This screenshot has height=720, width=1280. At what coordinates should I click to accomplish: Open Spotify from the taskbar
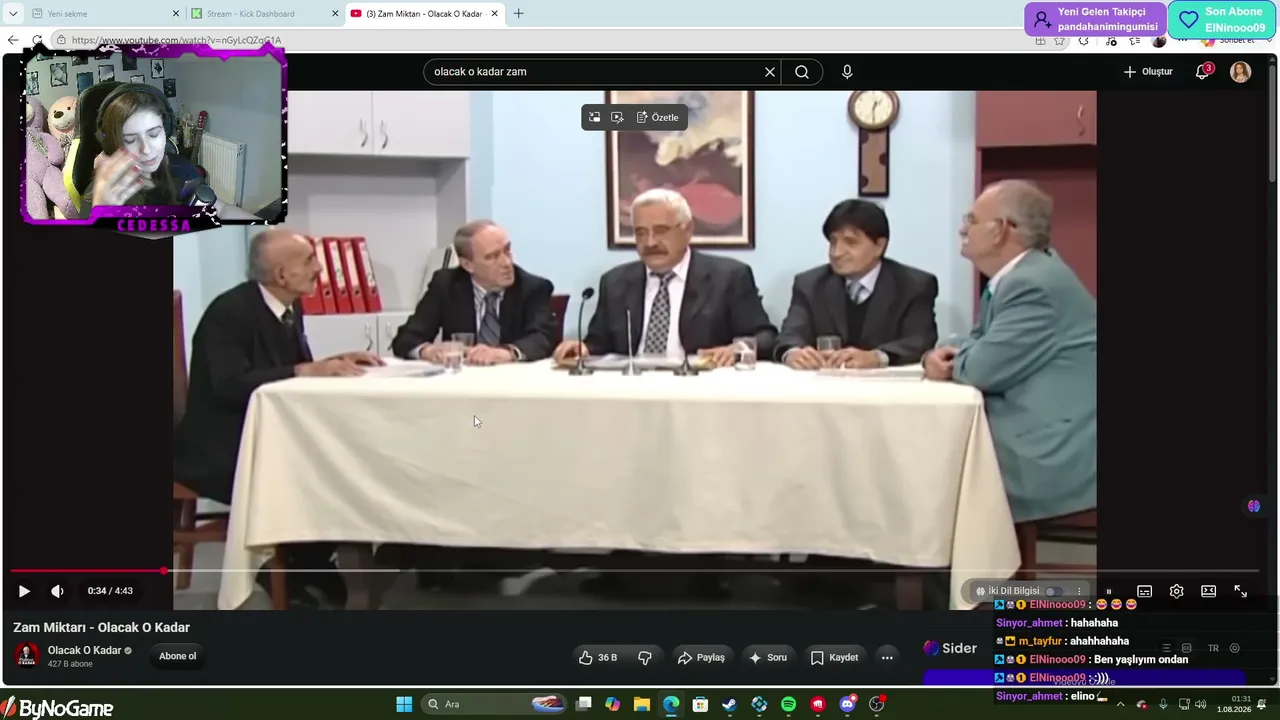[788, 704]
